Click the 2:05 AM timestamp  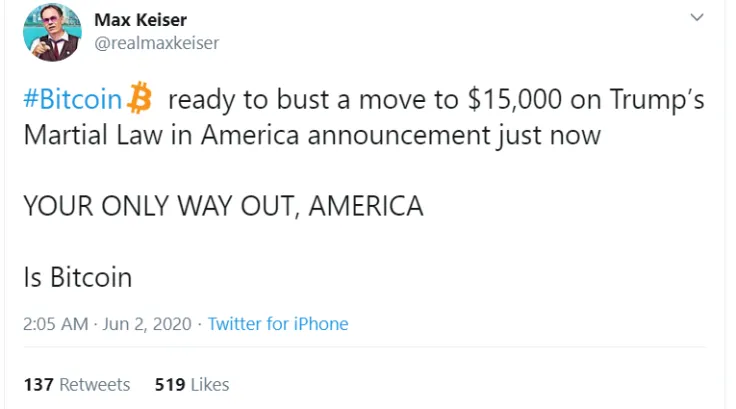55,324
